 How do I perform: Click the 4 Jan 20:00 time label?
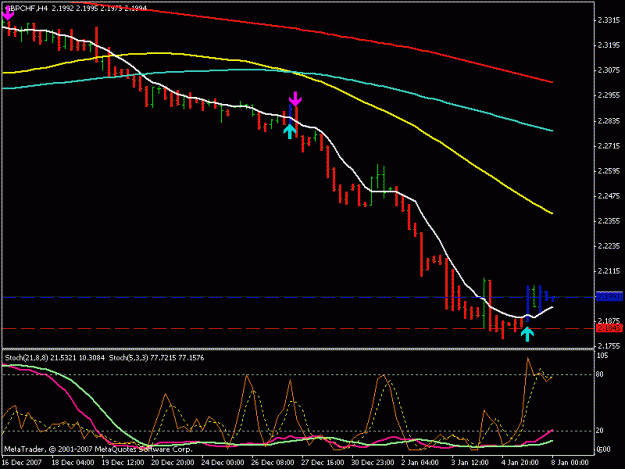pyautogui.click(x=520, y=463)
